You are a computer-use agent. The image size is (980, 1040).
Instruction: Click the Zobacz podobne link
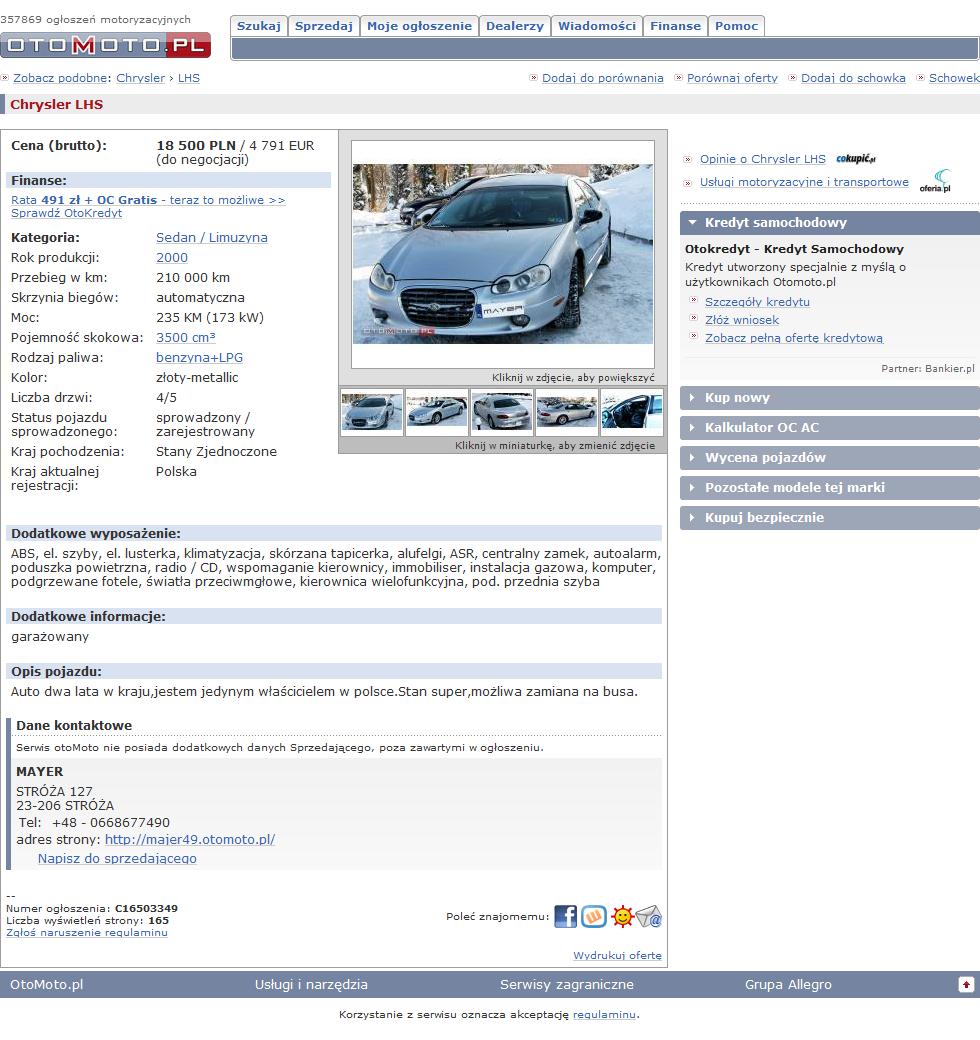[x=60, y=78]
